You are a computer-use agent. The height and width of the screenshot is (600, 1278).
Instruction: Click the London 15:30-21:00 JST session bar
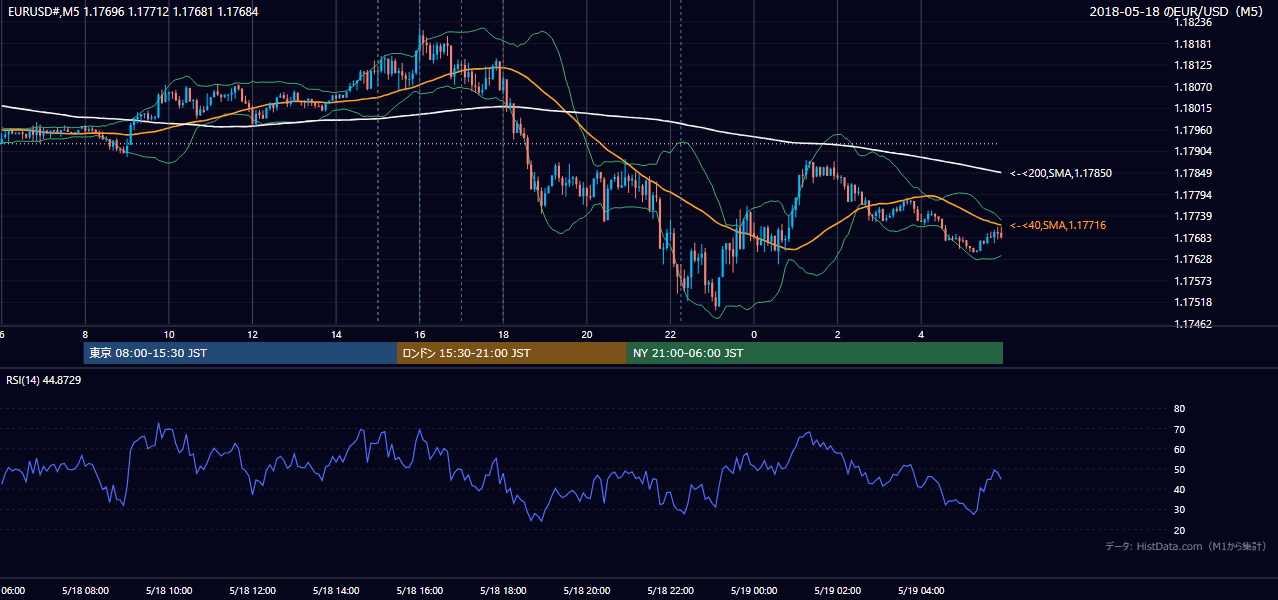tap(512, 353)
